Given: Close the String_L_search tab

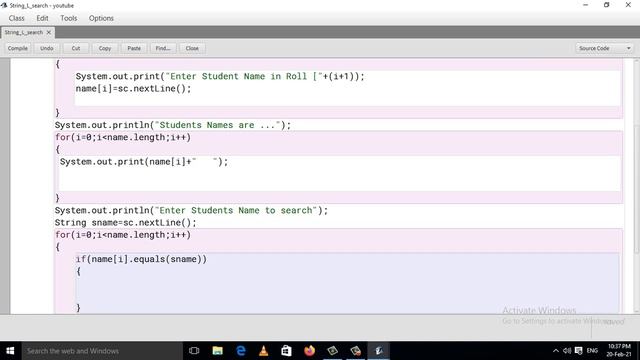Looking at the screenshot, I should coord(49,32).
